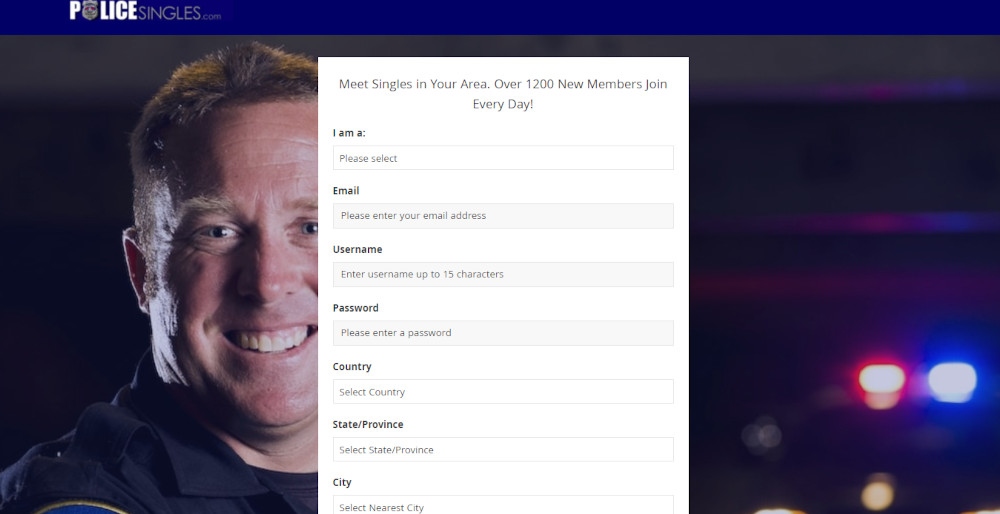Click the police badge icon in the logo
Screen dimensions: 1000x514
pos(90,10)
